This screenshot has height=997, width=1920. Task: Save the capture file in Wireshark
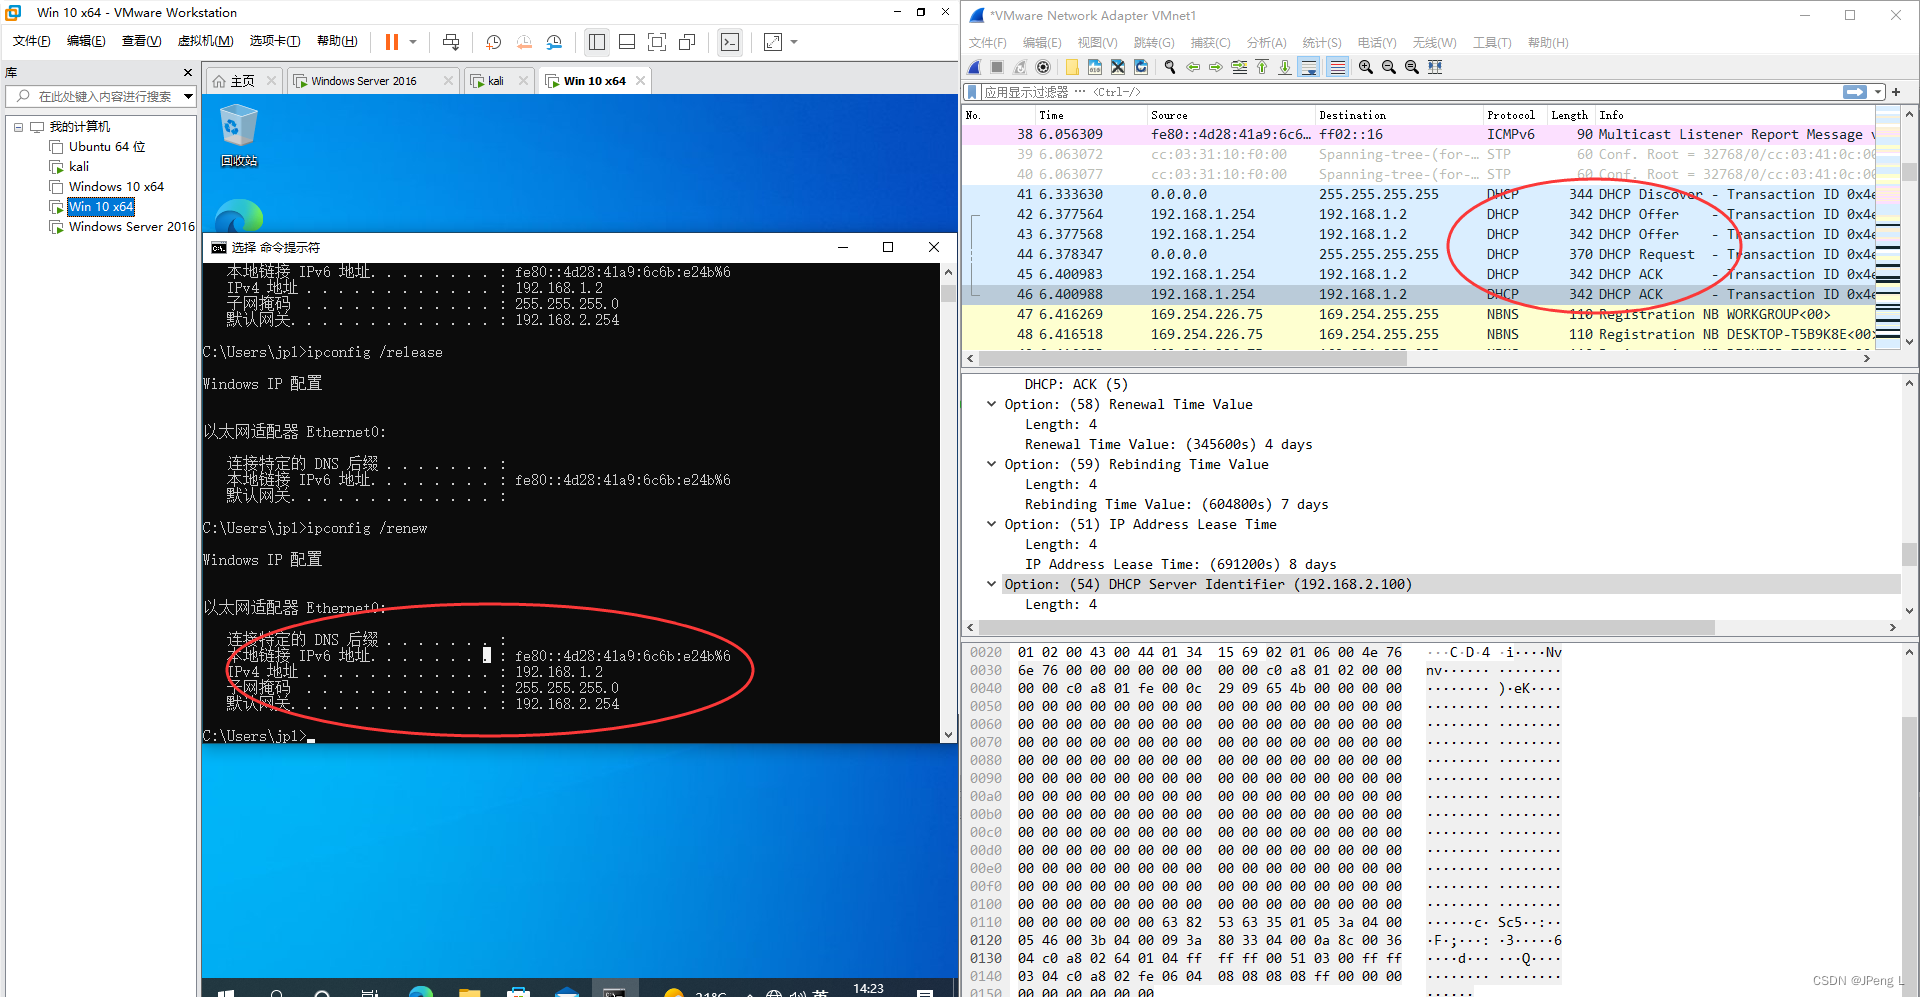1095,67
